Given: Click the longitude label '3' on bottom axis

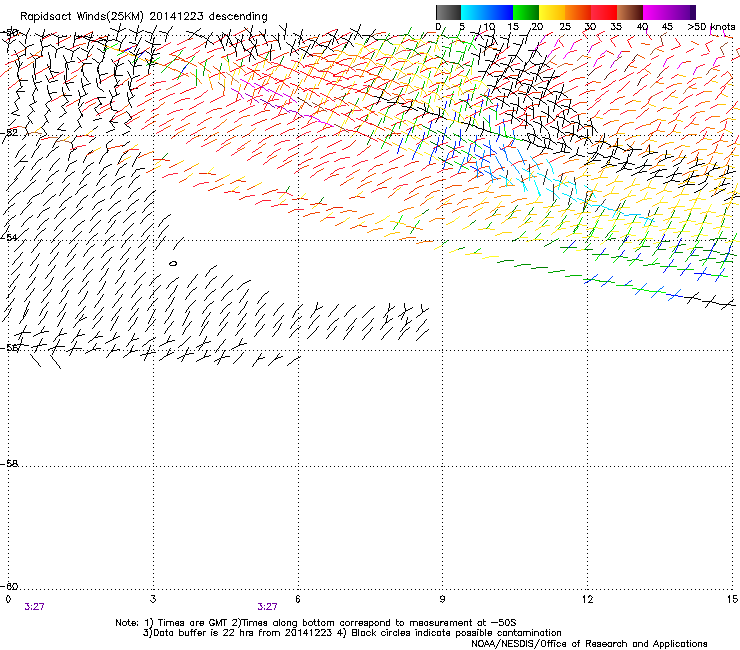Looking at the screenshot, I should 153,599.
